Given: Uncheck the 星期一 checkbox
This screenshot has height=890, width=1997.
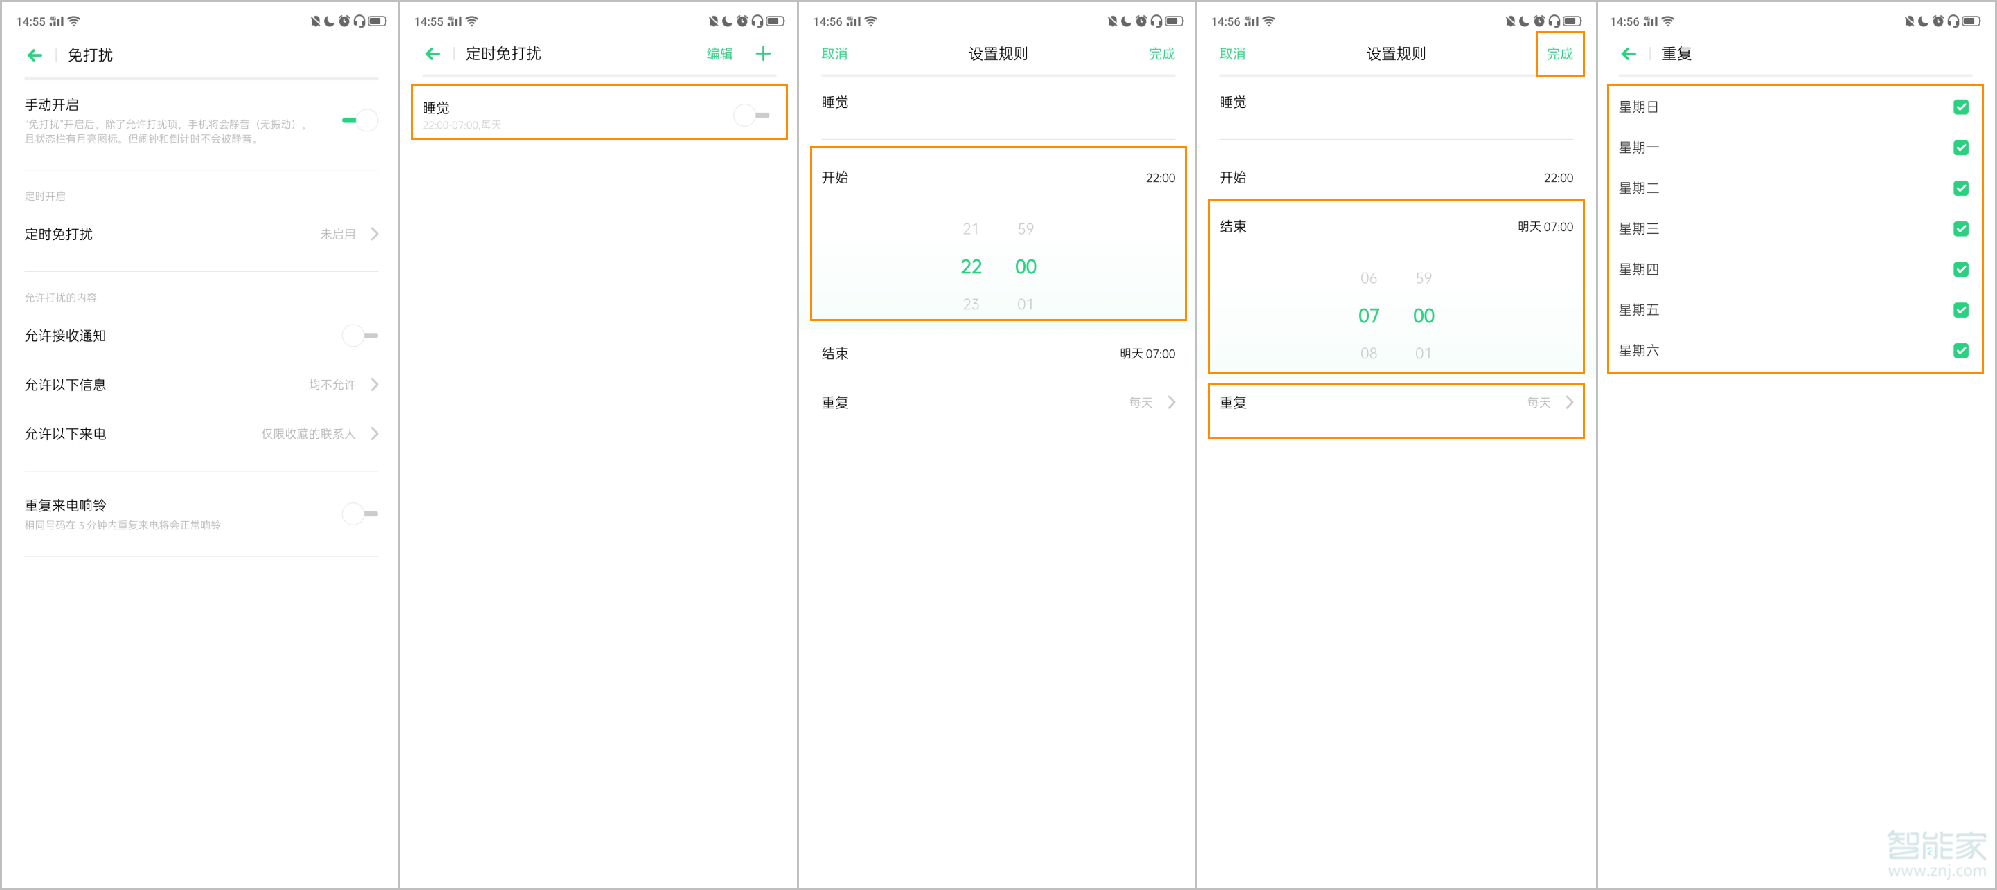Looking at the screenshot, I should (x=1961, y=147).
